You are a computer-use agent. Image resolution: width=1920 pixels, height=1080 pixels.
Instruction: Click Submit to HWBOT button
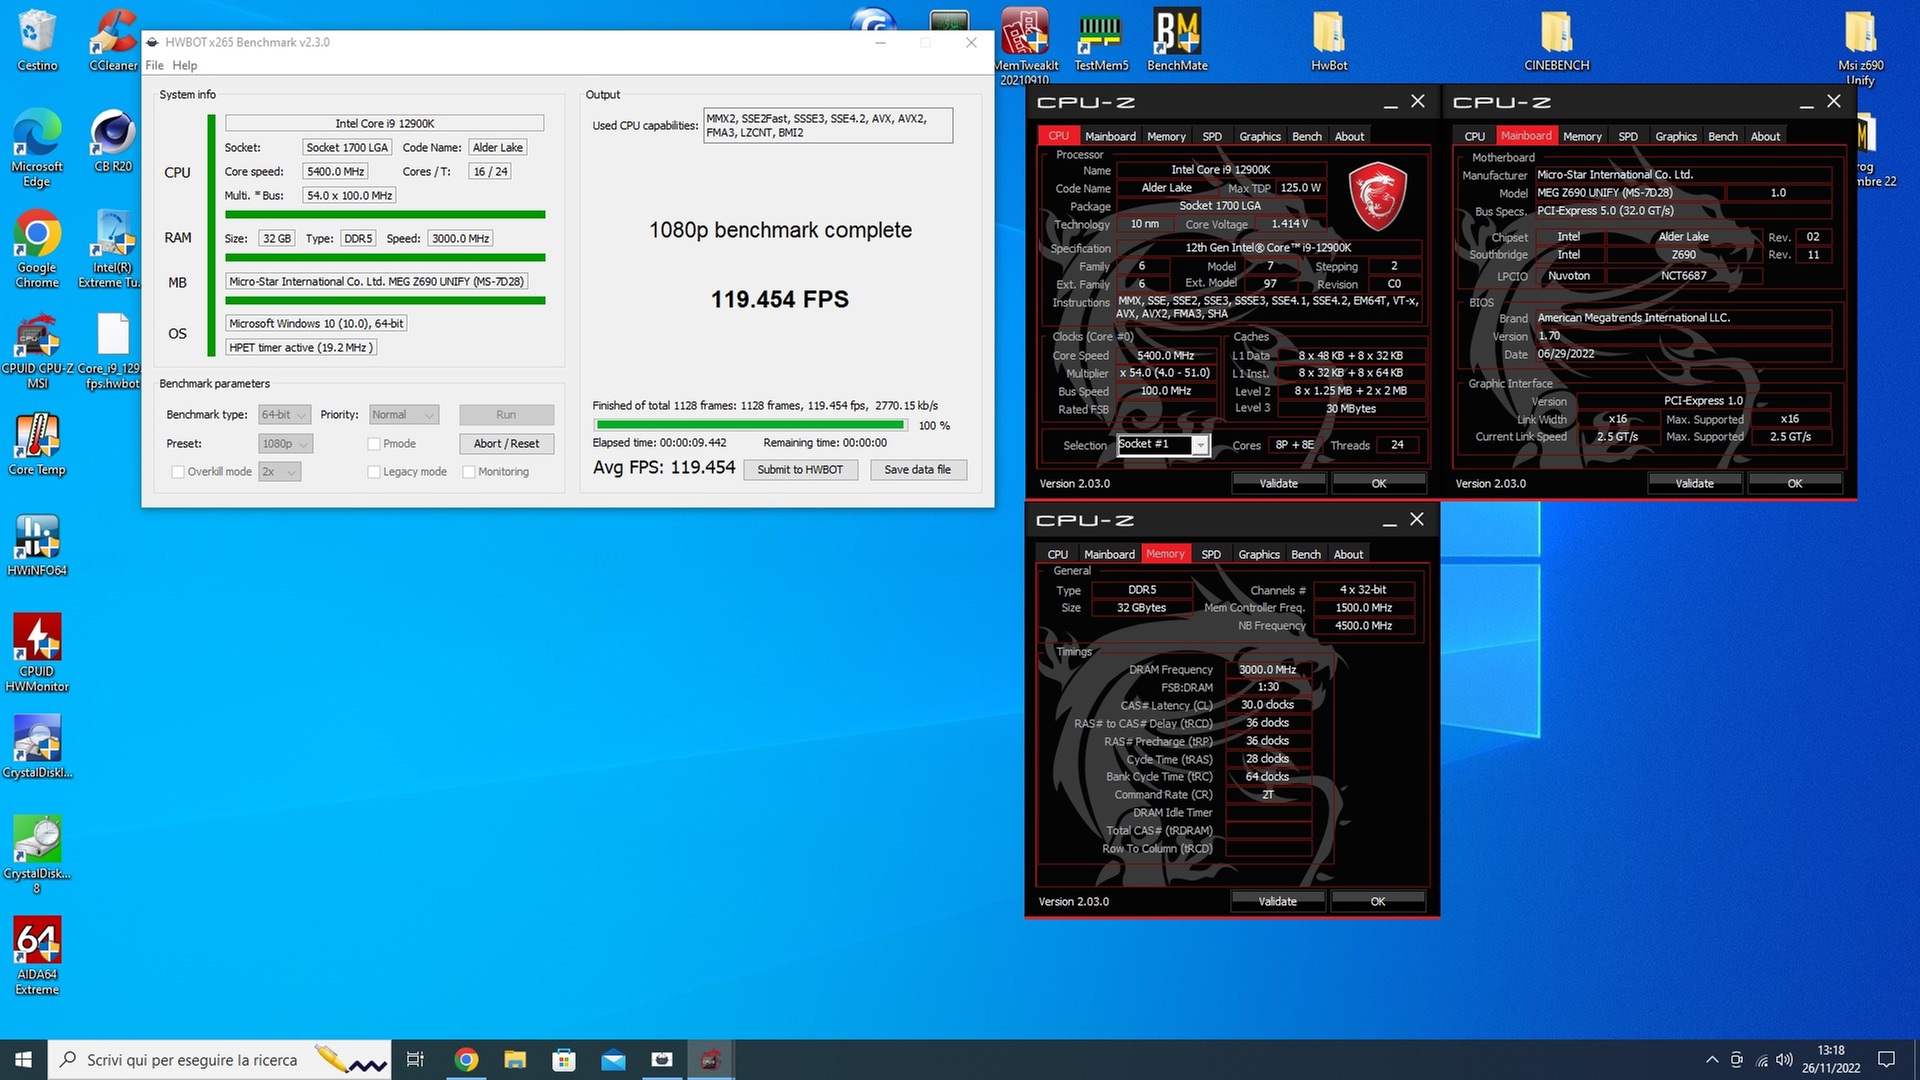point(800,470)
